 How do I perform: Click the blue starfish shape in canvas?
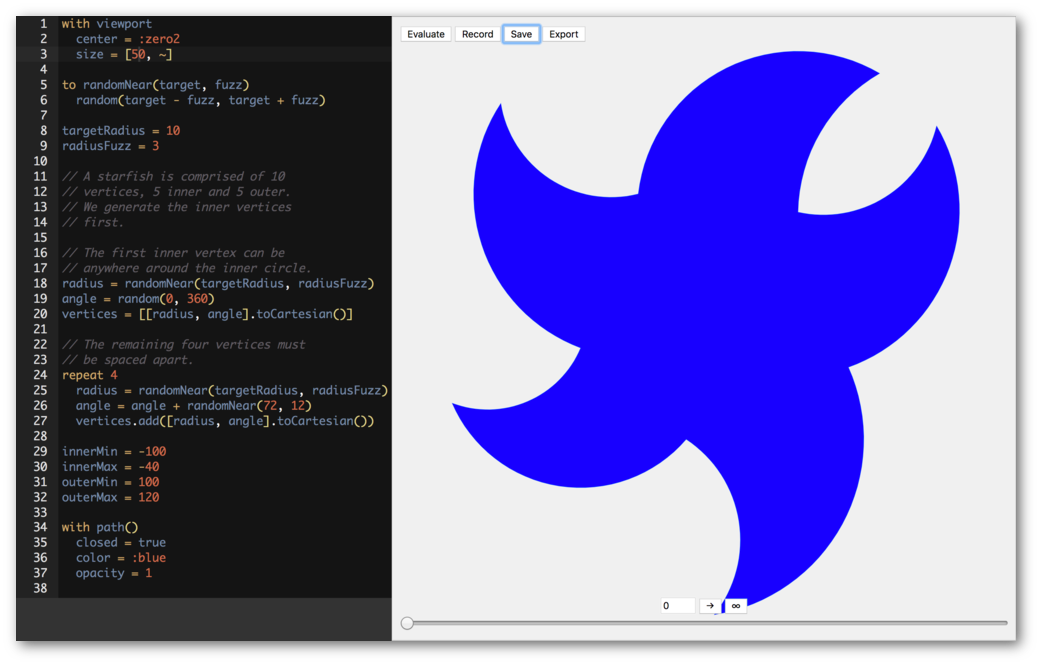tap(680, 300)
